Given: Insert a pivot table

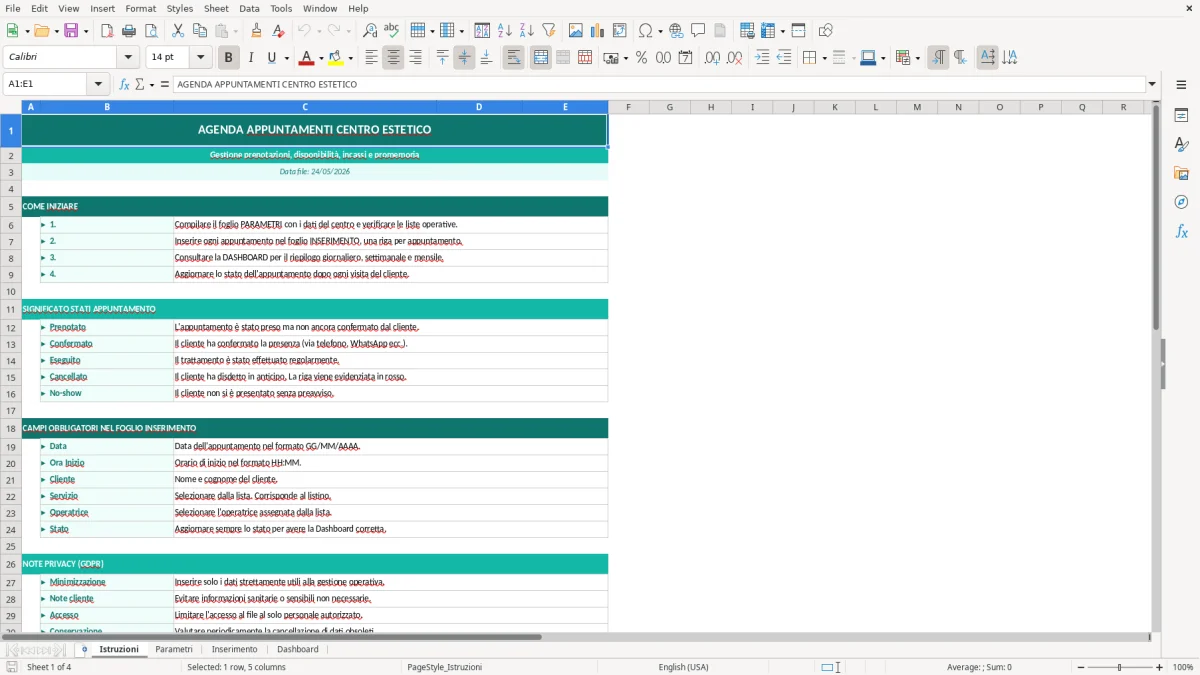Looking at the screenshot, I should [620, 31].
